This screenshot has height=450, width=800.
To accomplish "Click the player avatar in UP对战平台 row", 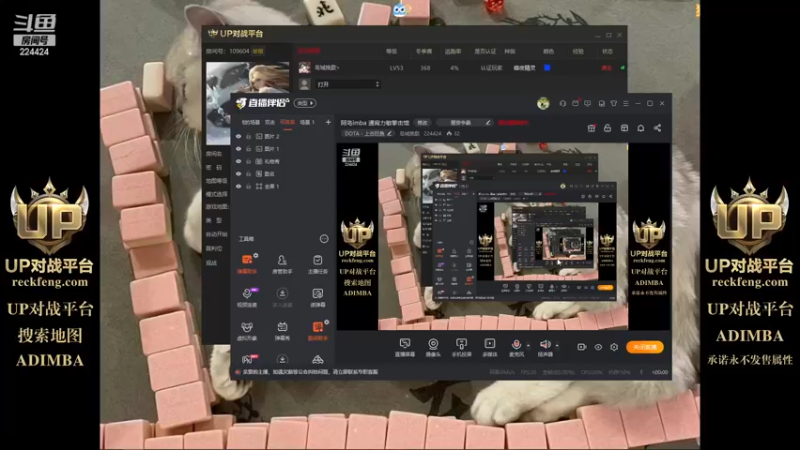I will pos(305,67).
